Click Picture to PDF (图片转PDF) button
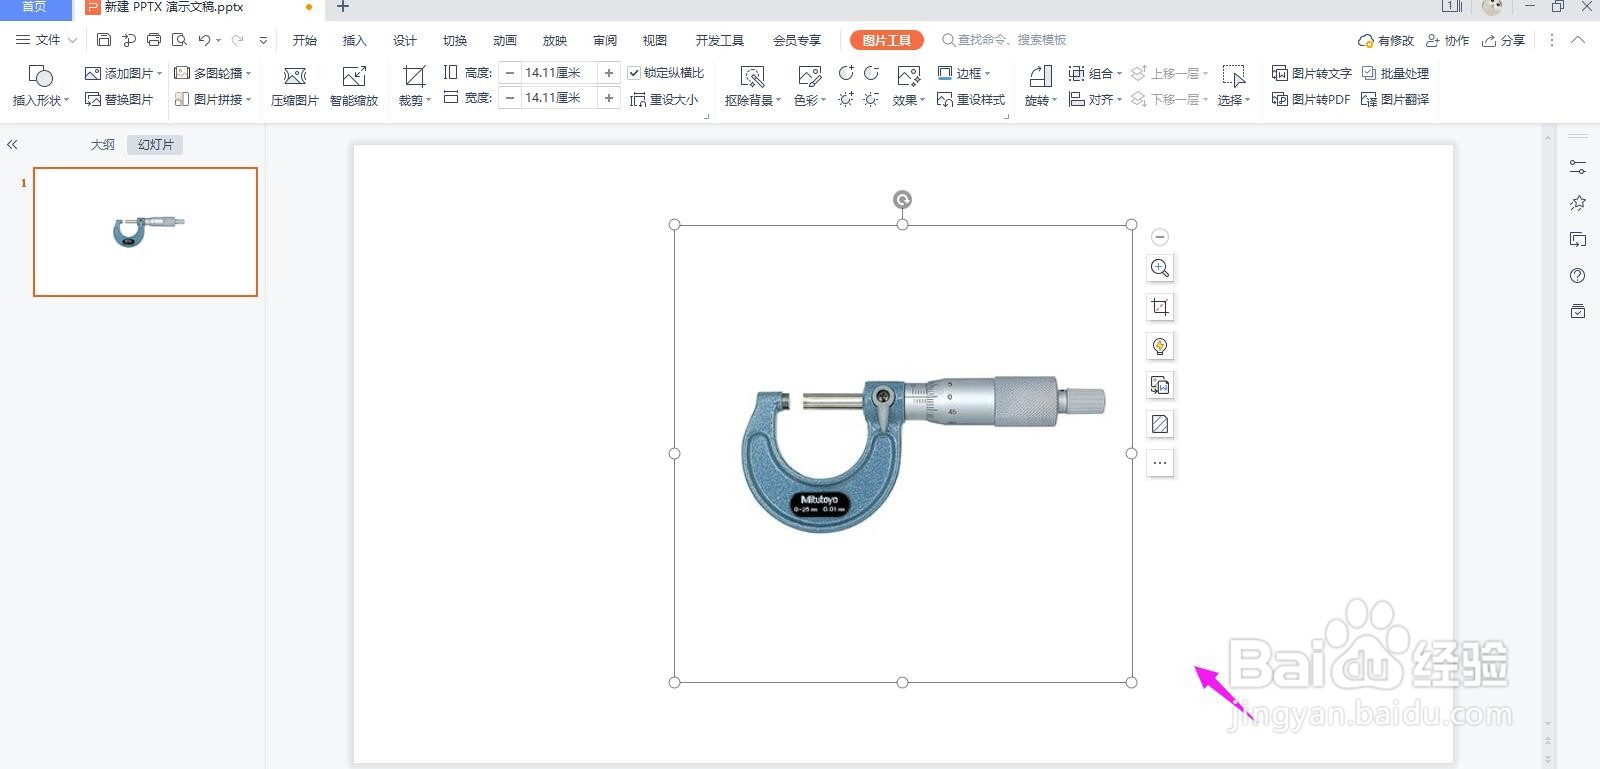Image resolution: width=1600 pixels, height=769 pixels. click(x=1312, y=99)
